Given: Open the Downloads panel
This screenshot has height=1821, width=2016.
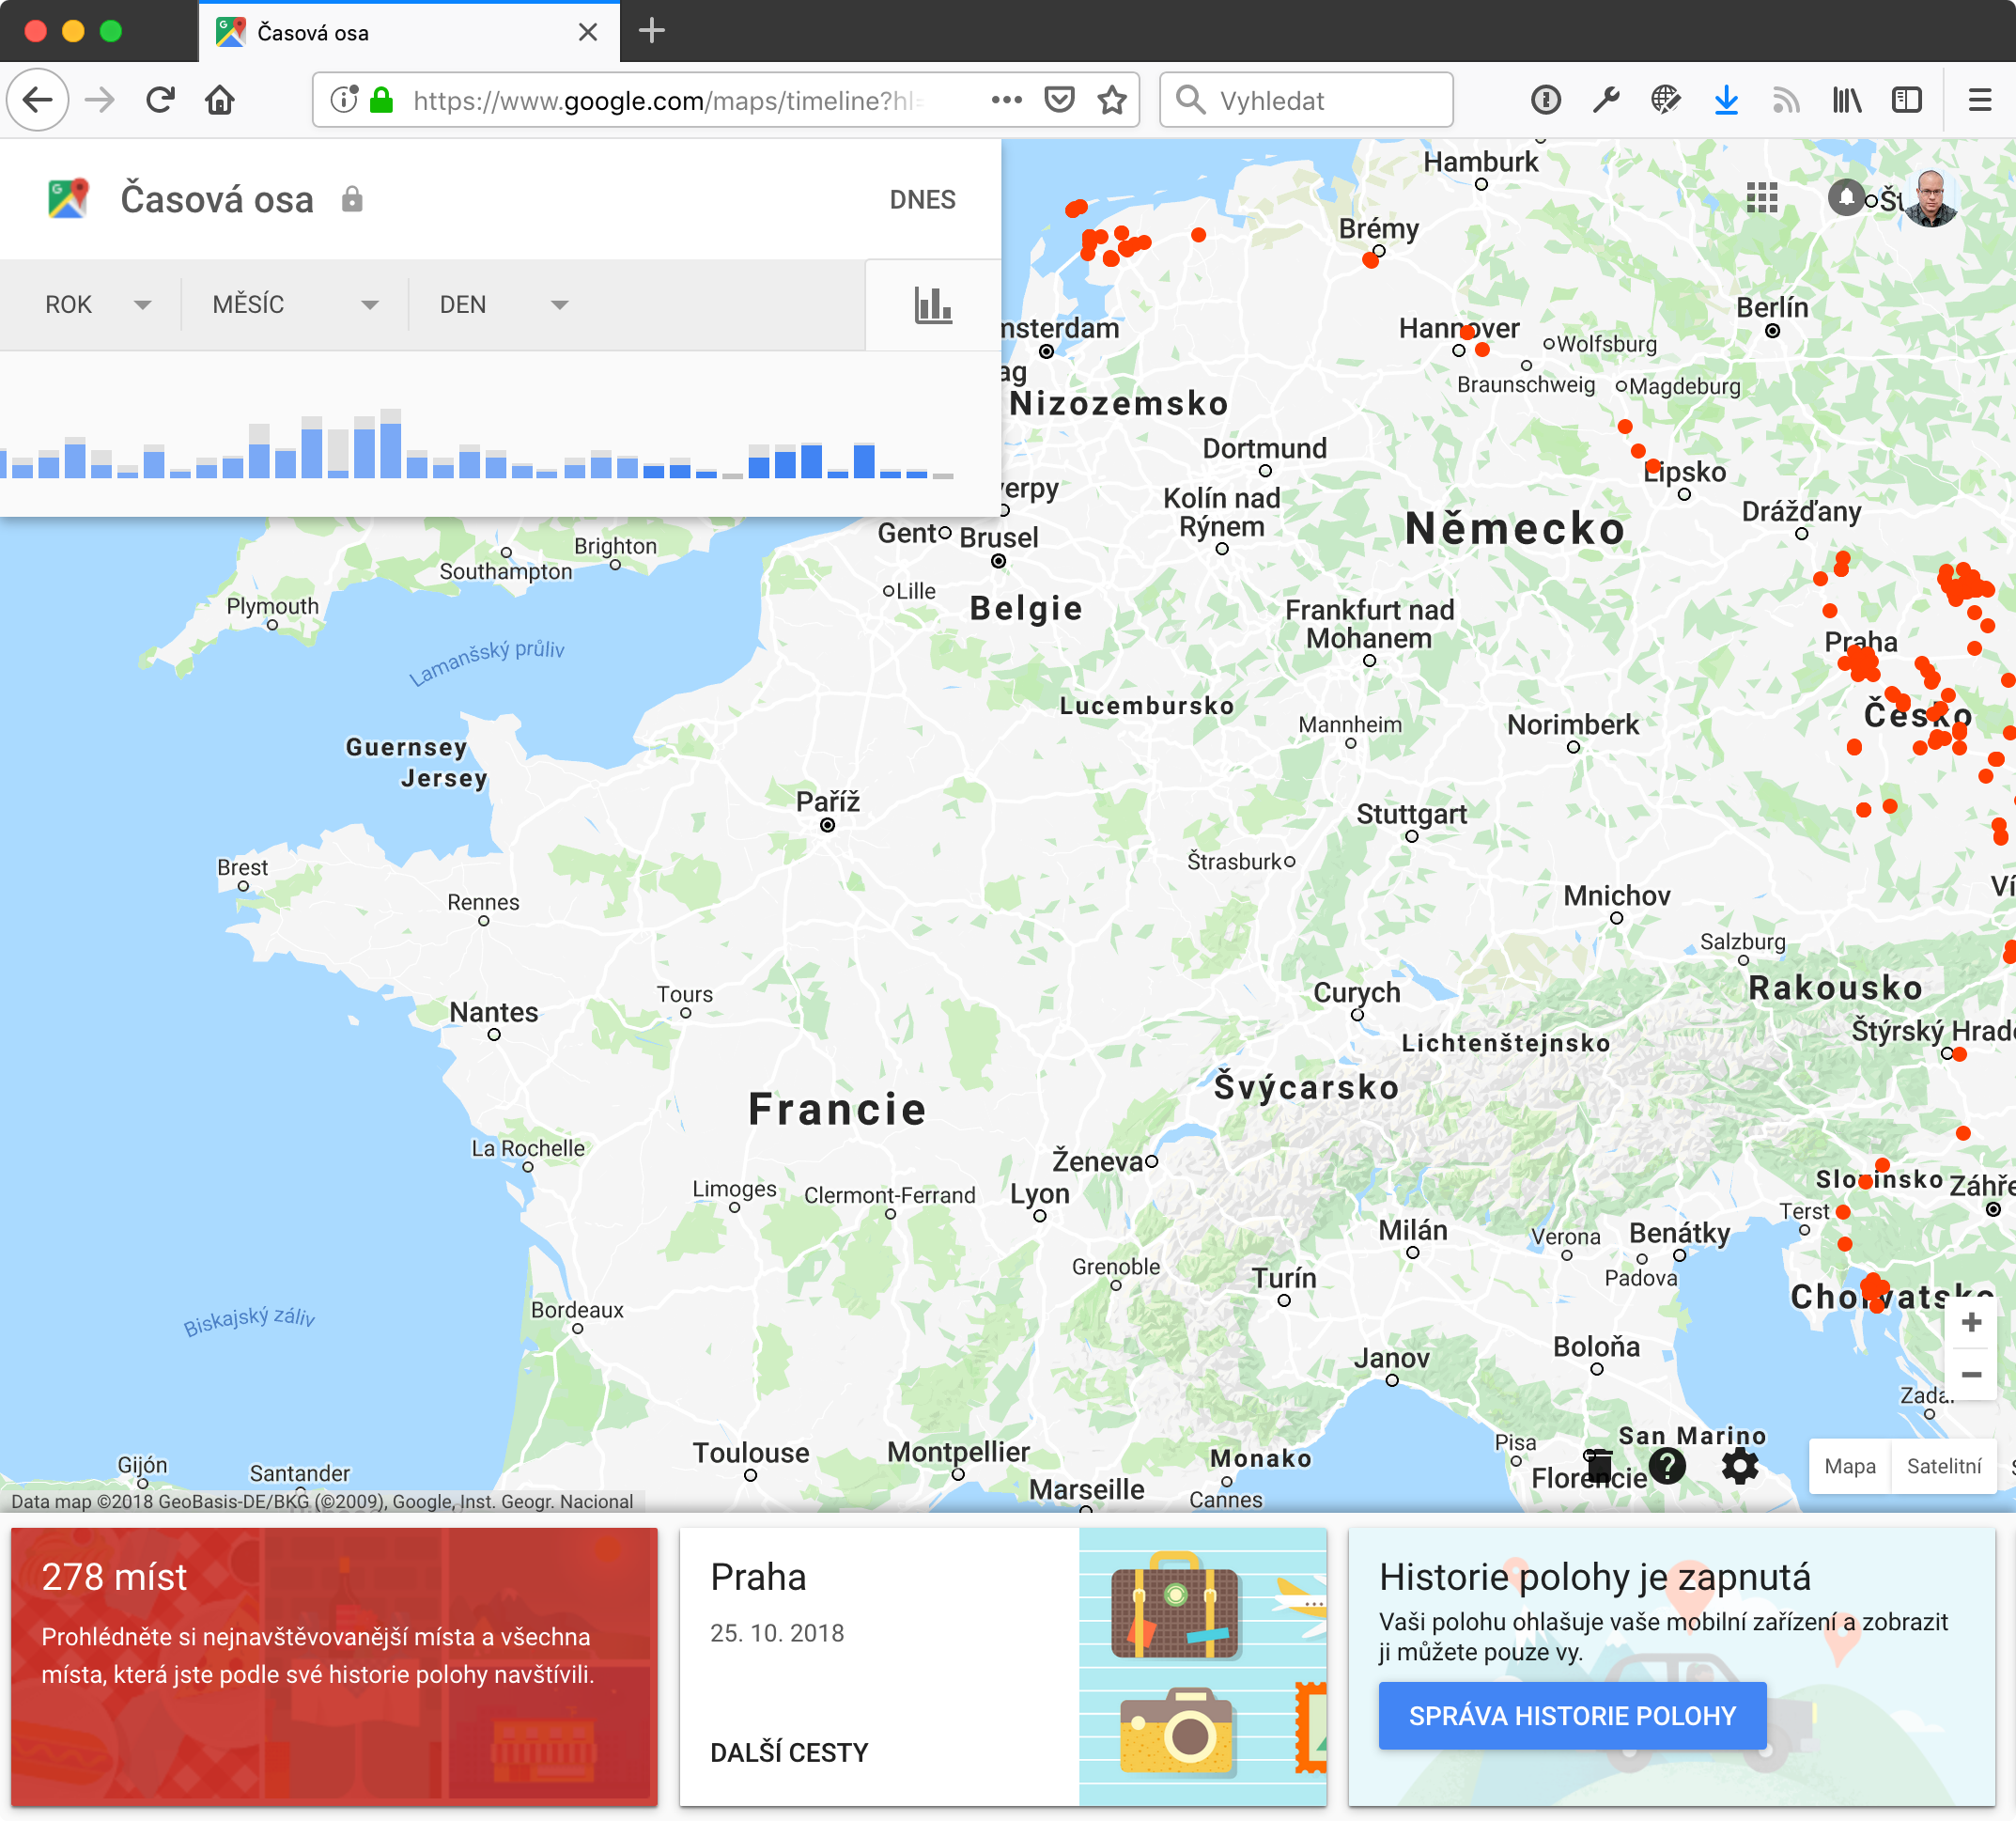Looking at the screenshot, I should pyautogui.click(x=1726, y=100).
